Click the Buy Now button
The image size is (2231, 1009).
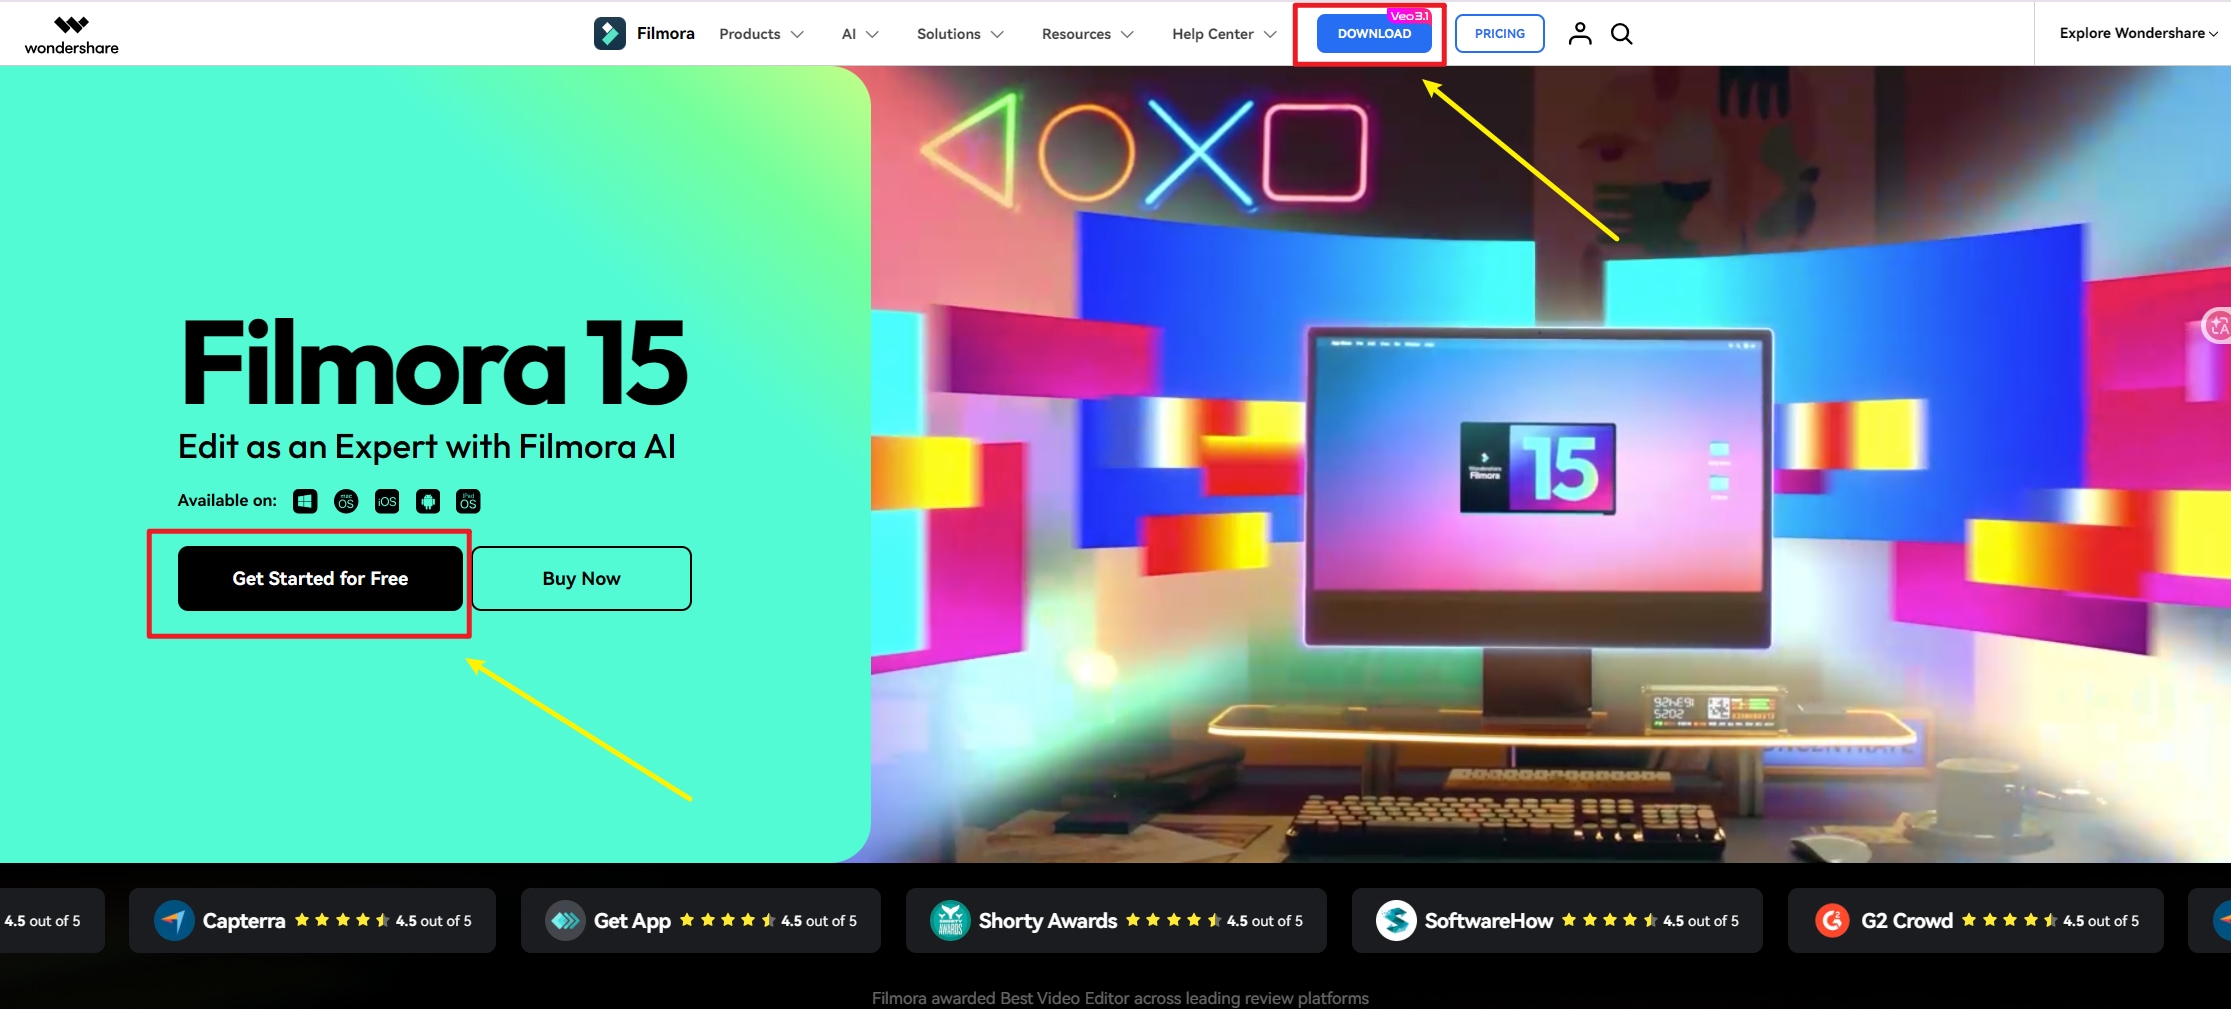pyautogui.click(x=581, y=578)
